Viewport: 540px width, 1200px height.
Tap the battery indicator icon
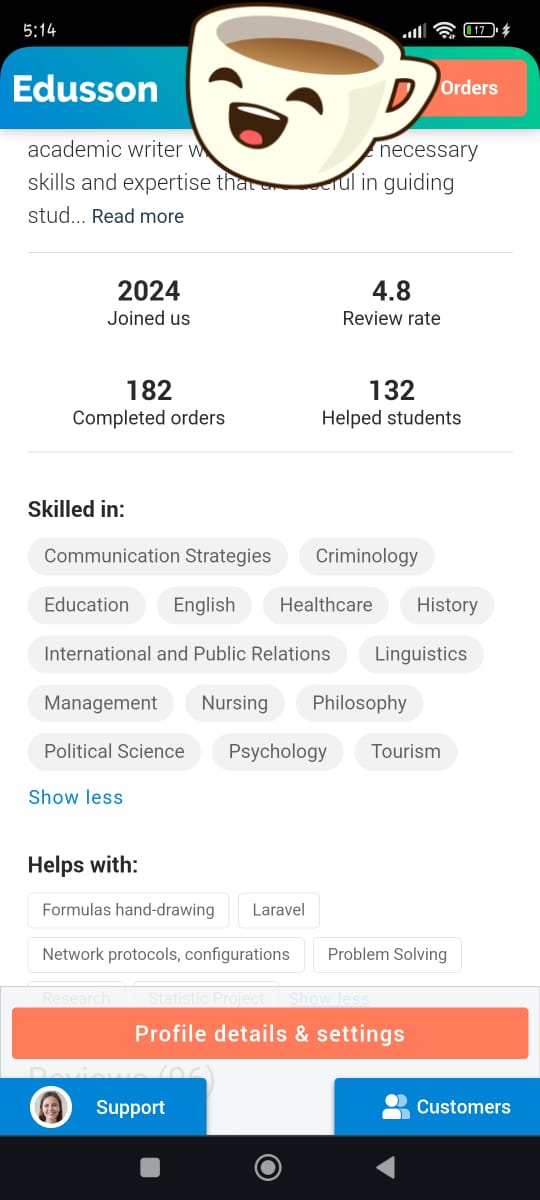480,31
